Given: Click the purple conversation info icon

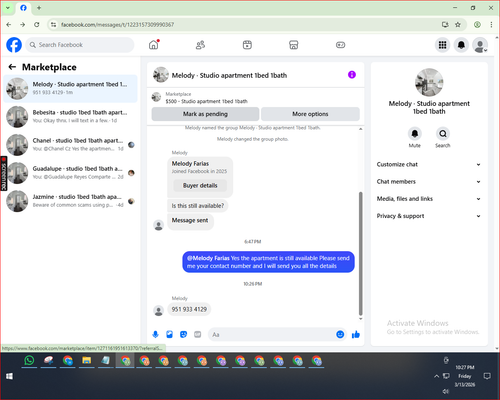Looking at the screenshot, I should coord(352,75).
